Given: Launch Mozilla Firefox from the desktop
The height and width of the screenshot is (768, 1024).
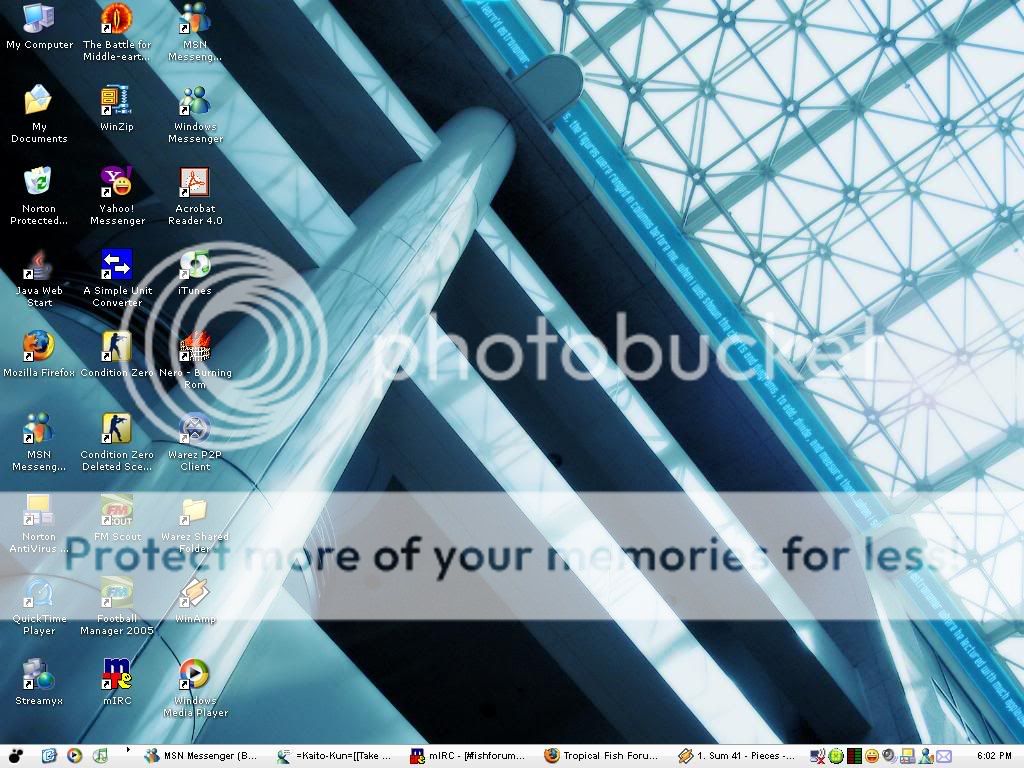Looking at the screenshot, I should pyautogui.click(x=38, y=347).
